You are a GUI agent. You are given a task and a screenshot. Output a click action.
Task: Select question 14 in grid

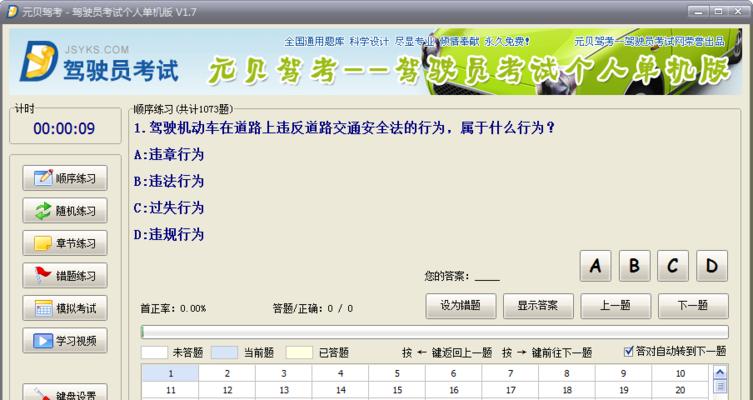point(340,390)
